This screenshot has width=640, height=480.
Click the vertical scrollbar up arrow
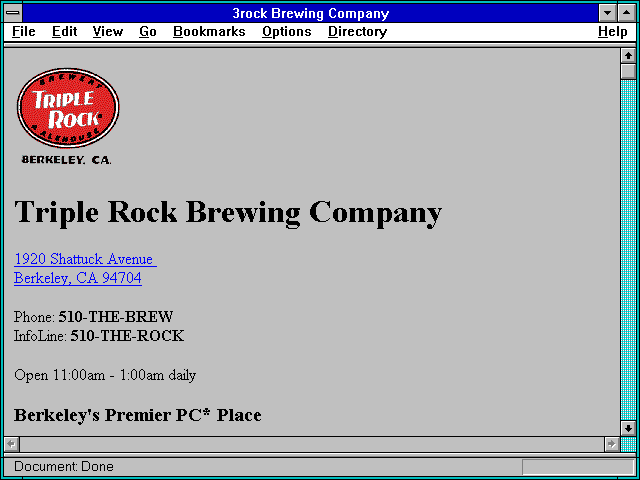(628, 56)
